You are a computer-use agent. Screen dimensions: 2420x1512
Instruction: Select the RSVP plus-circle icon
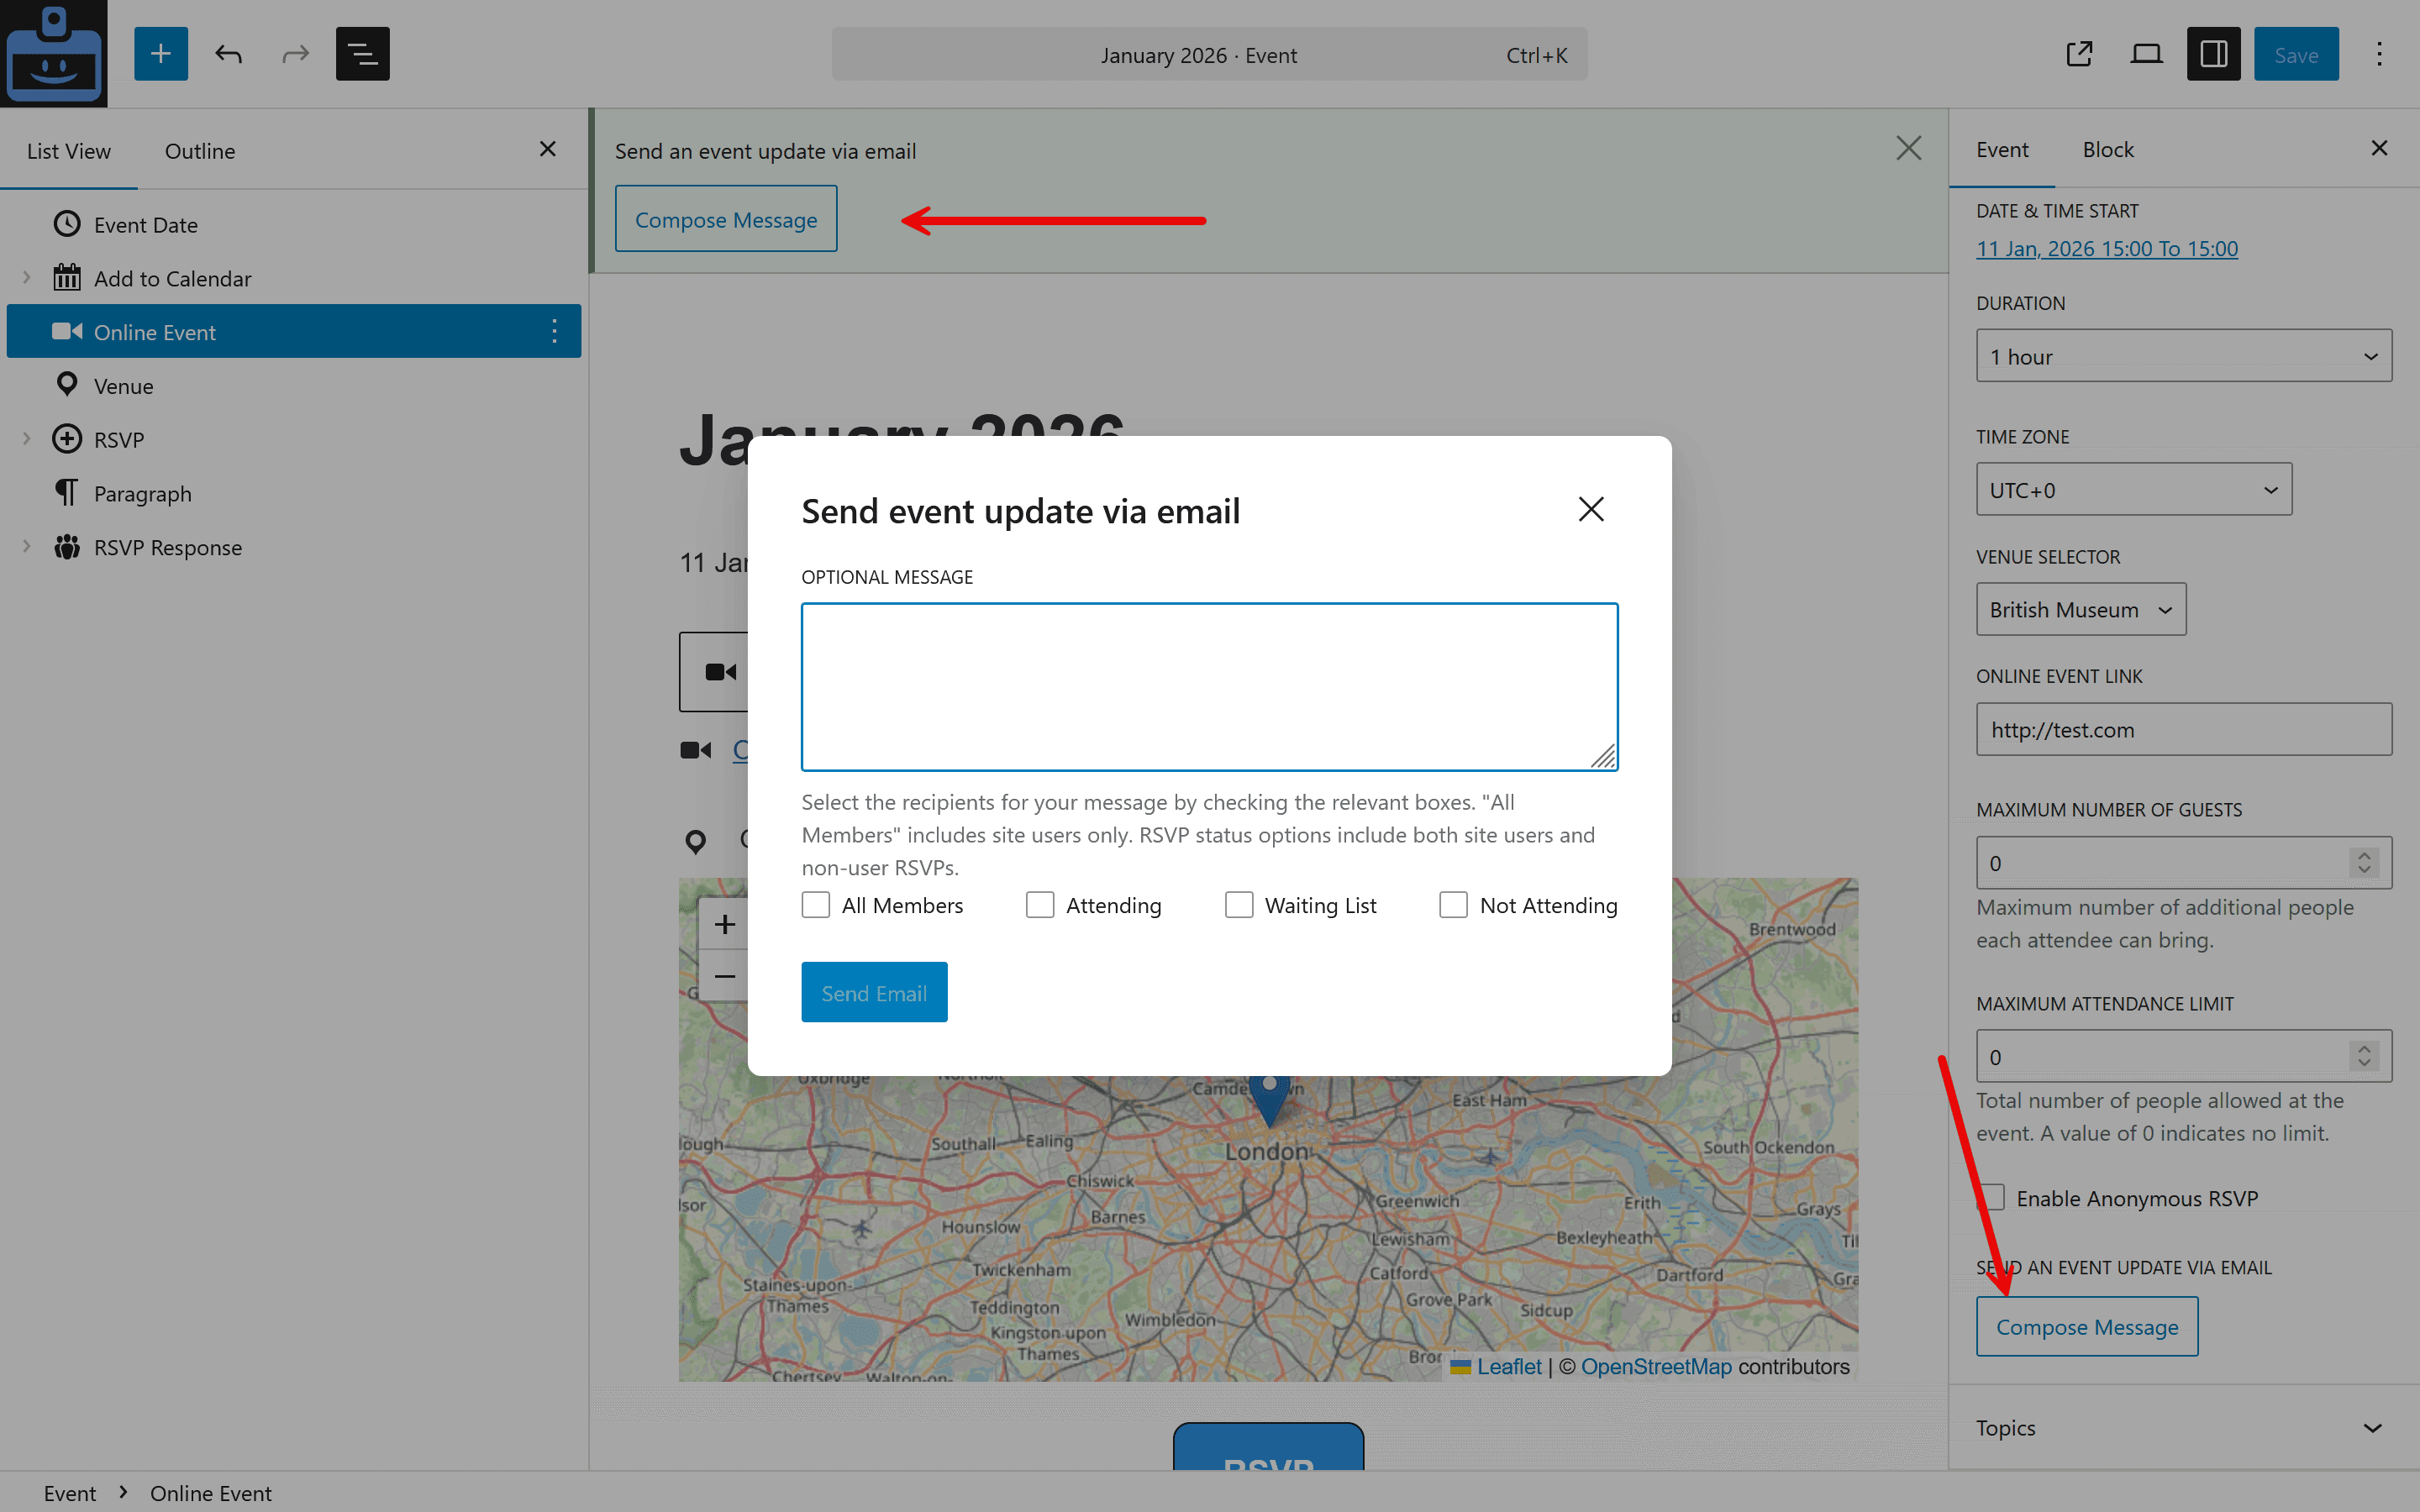(67, 439)
